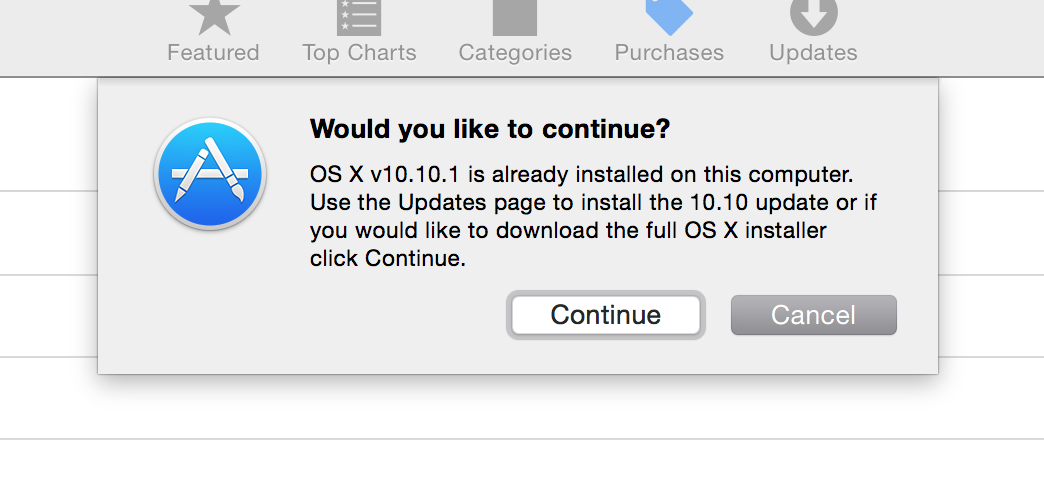Switch to the Top Charts tab label
Viewport: 1044px width, 490px height.
coord(360,53)
